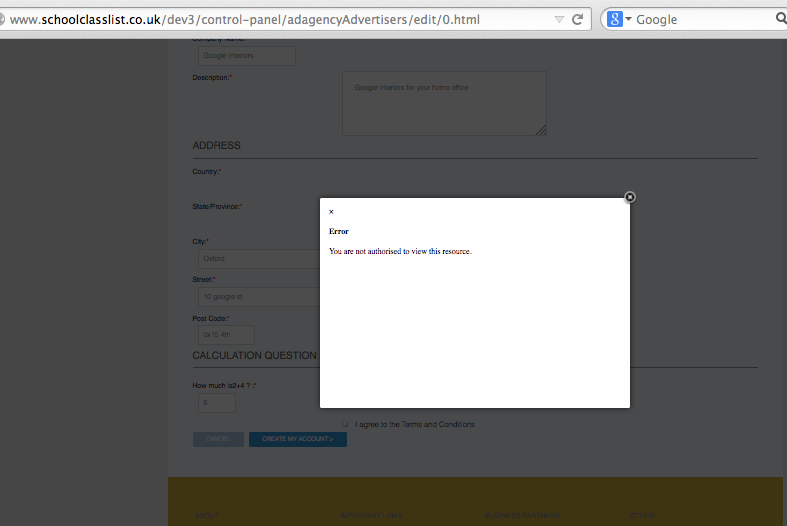
Task: Grab the Description textarea resize handle
Action: [x=541, y=130]
